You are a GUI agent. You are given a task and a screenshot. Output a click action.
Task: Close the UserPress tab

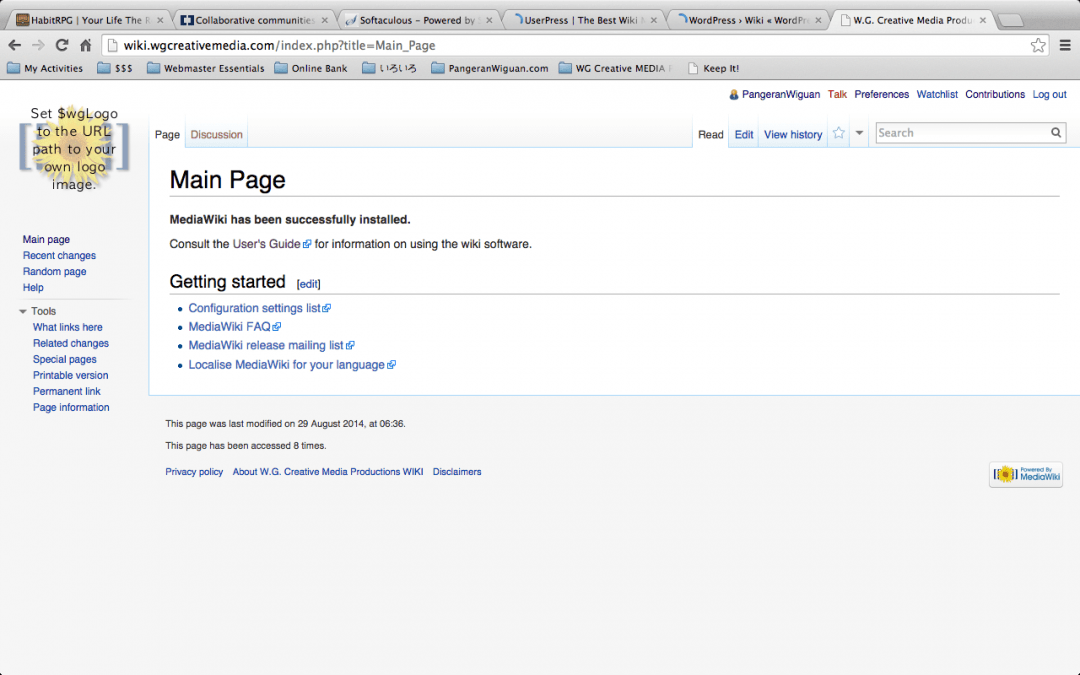pyautogui.click(x=654, y=20)
